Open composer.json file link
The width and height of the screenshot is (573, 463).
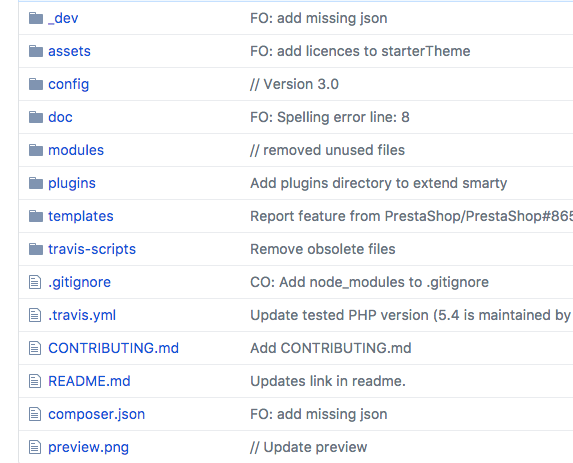(x=96, y=414)
